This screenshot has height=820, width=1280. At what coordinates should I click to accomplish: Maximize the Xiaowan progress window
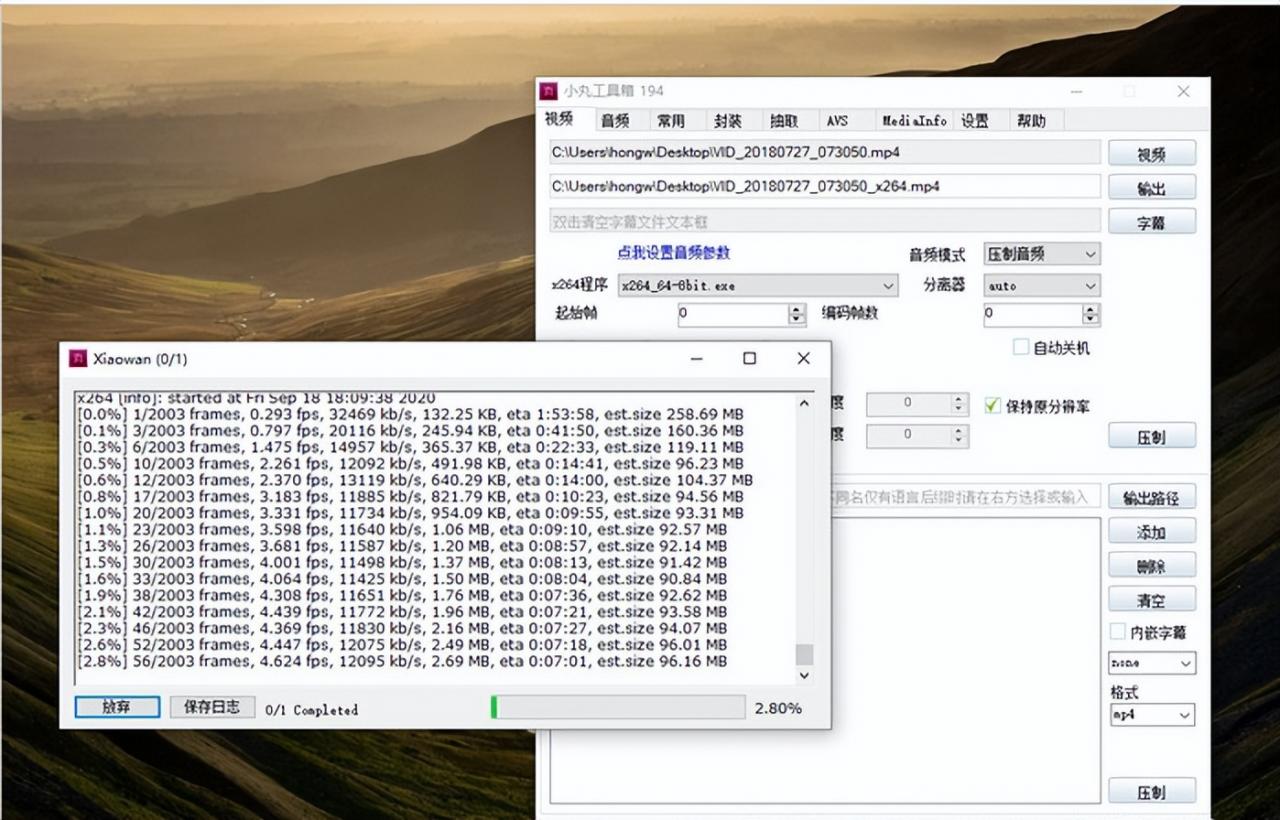(749, 358)
